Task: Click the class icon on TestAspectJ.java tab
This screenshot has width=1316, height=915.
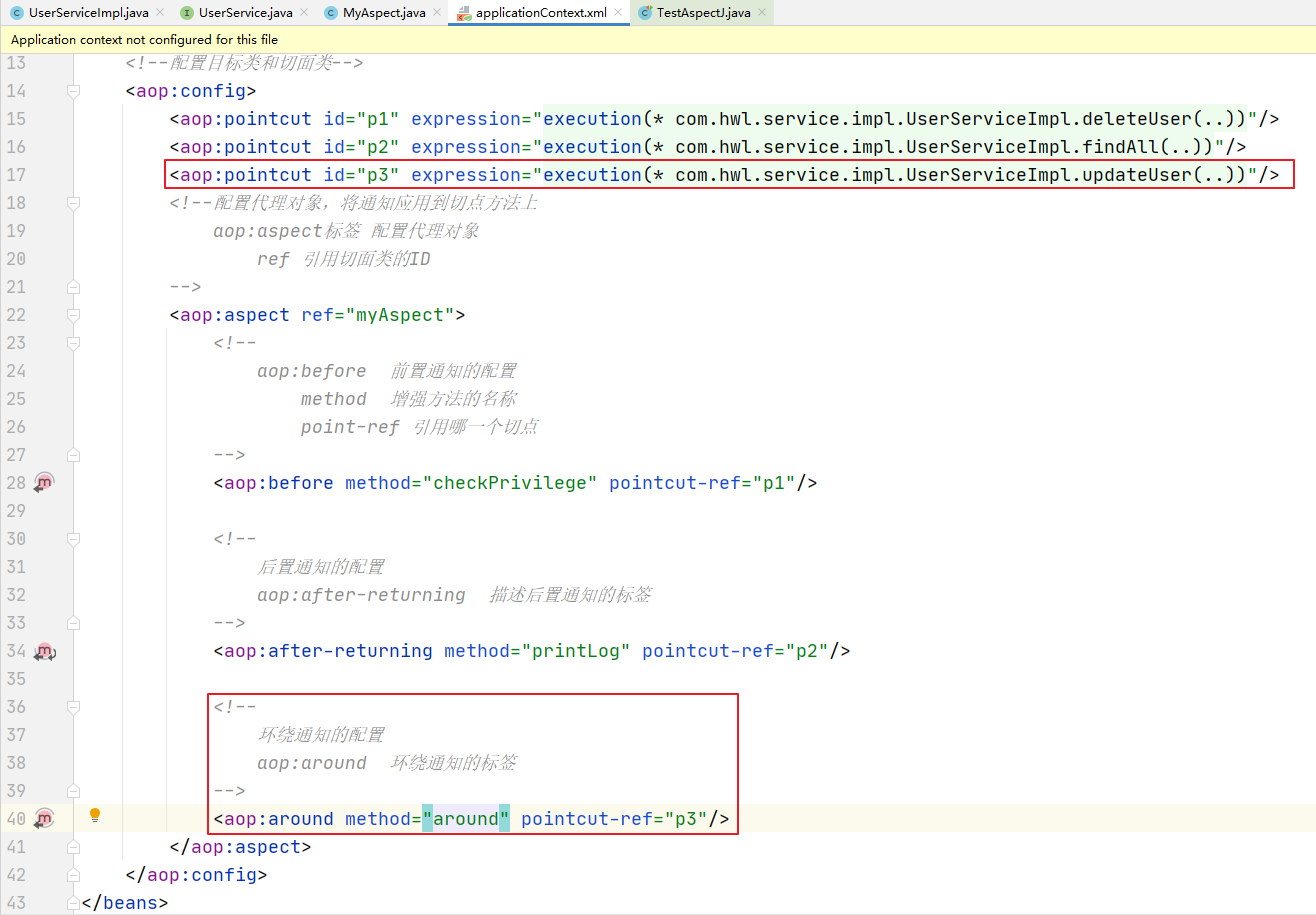Action: pyautogui.click(x=645, y=13)
